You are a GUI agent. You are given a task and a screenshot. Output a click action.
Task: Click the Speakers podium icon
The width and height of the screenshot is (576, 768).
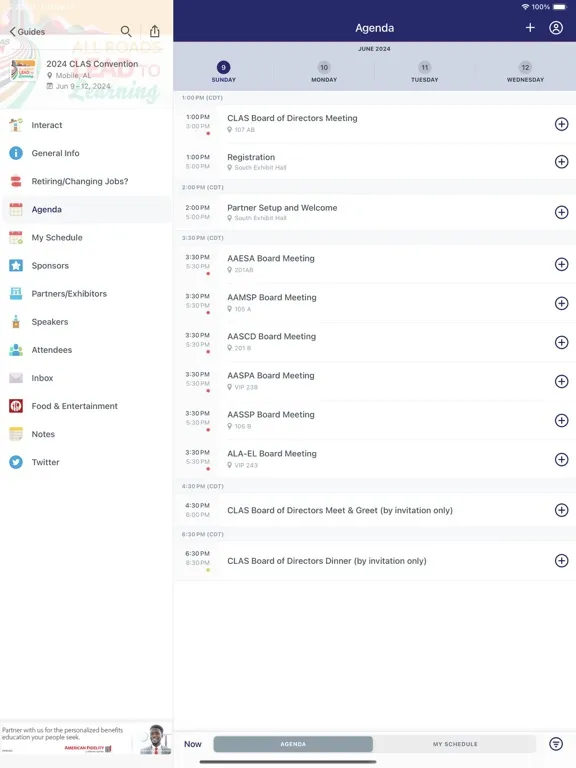click(16, 322)
